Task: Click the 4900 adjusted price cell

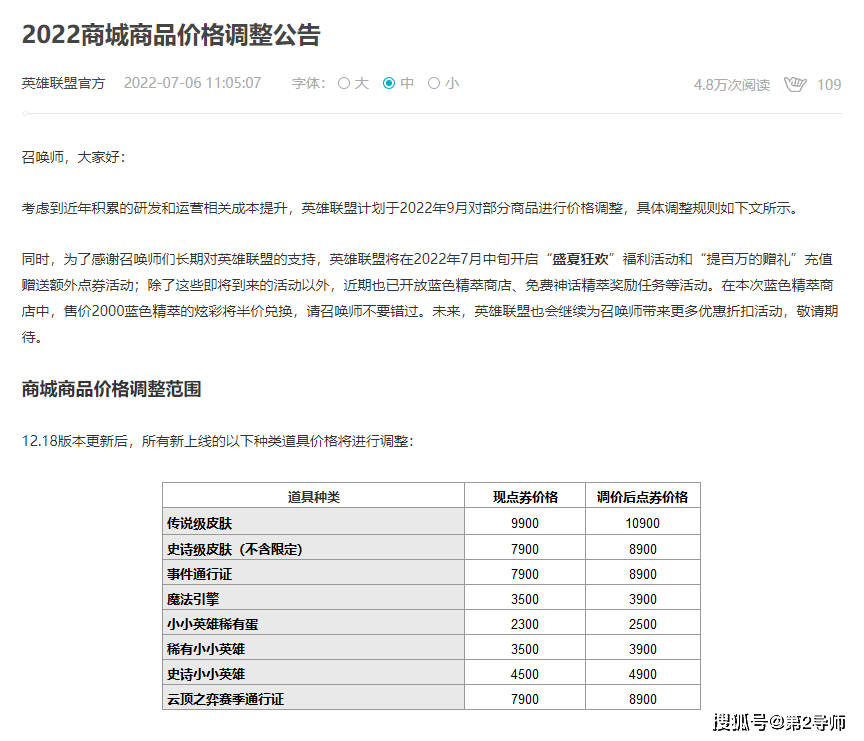Action: 642,674
